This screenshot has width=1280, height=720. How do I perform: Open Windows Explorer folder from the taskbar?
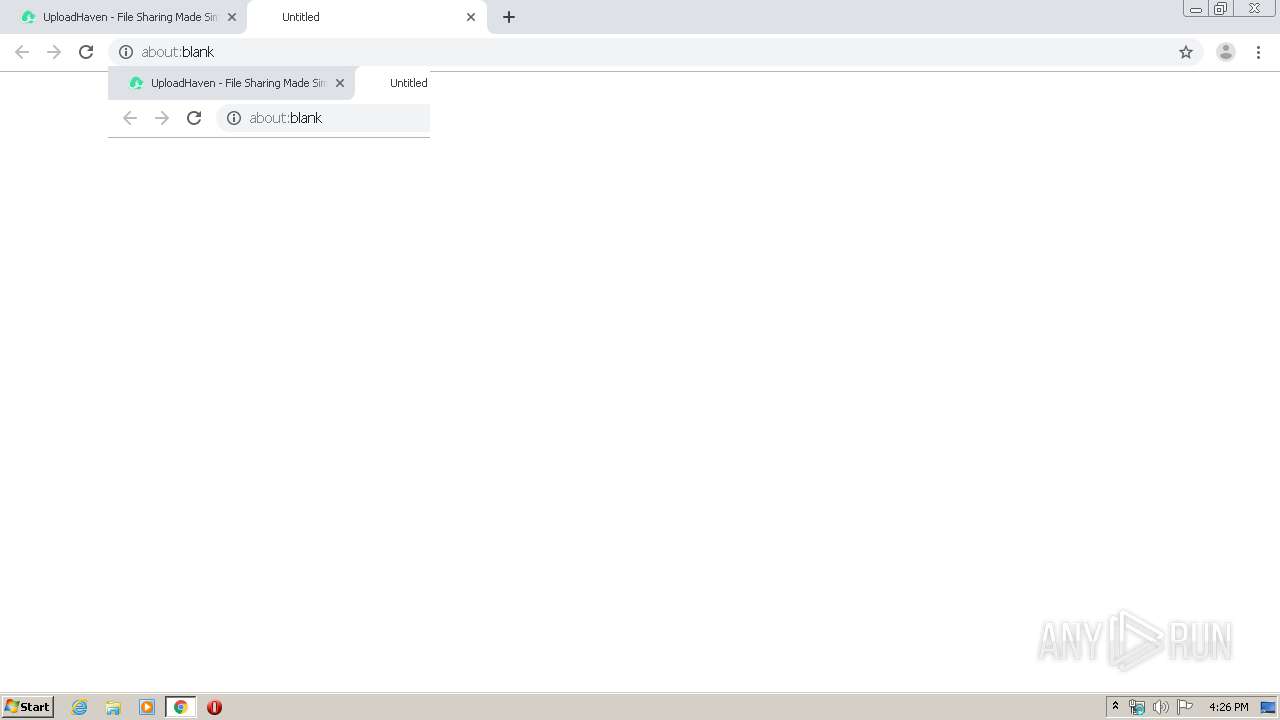coord(113,707)
